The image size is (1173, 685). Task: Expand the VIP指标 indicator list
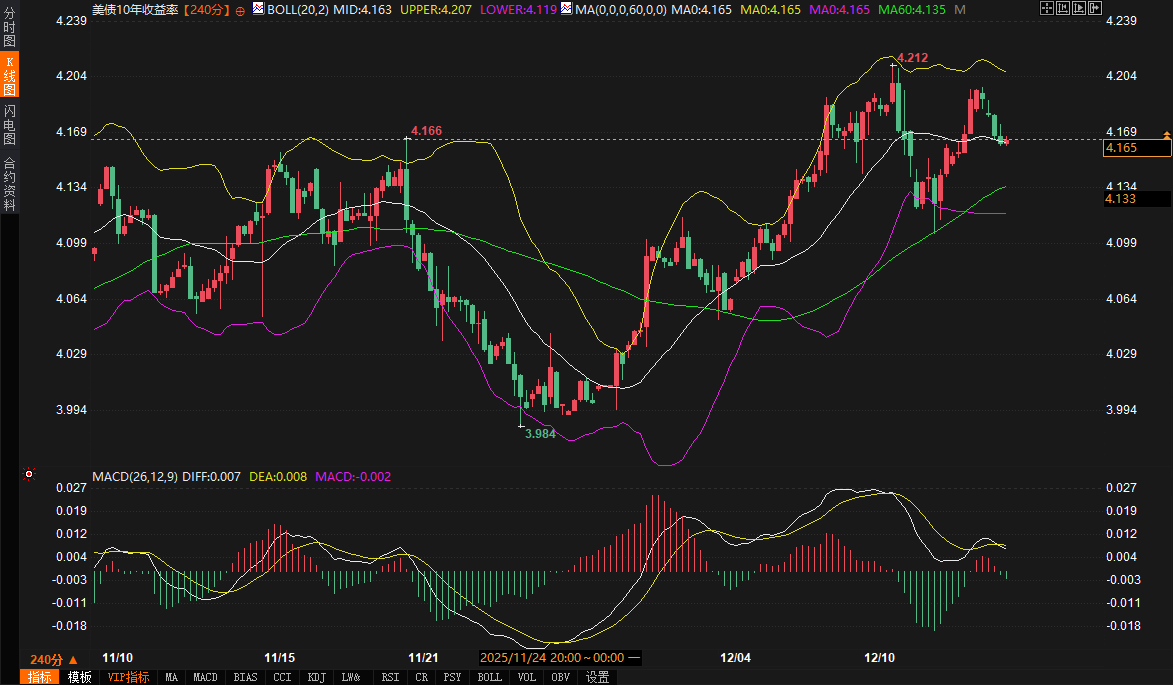128,677
